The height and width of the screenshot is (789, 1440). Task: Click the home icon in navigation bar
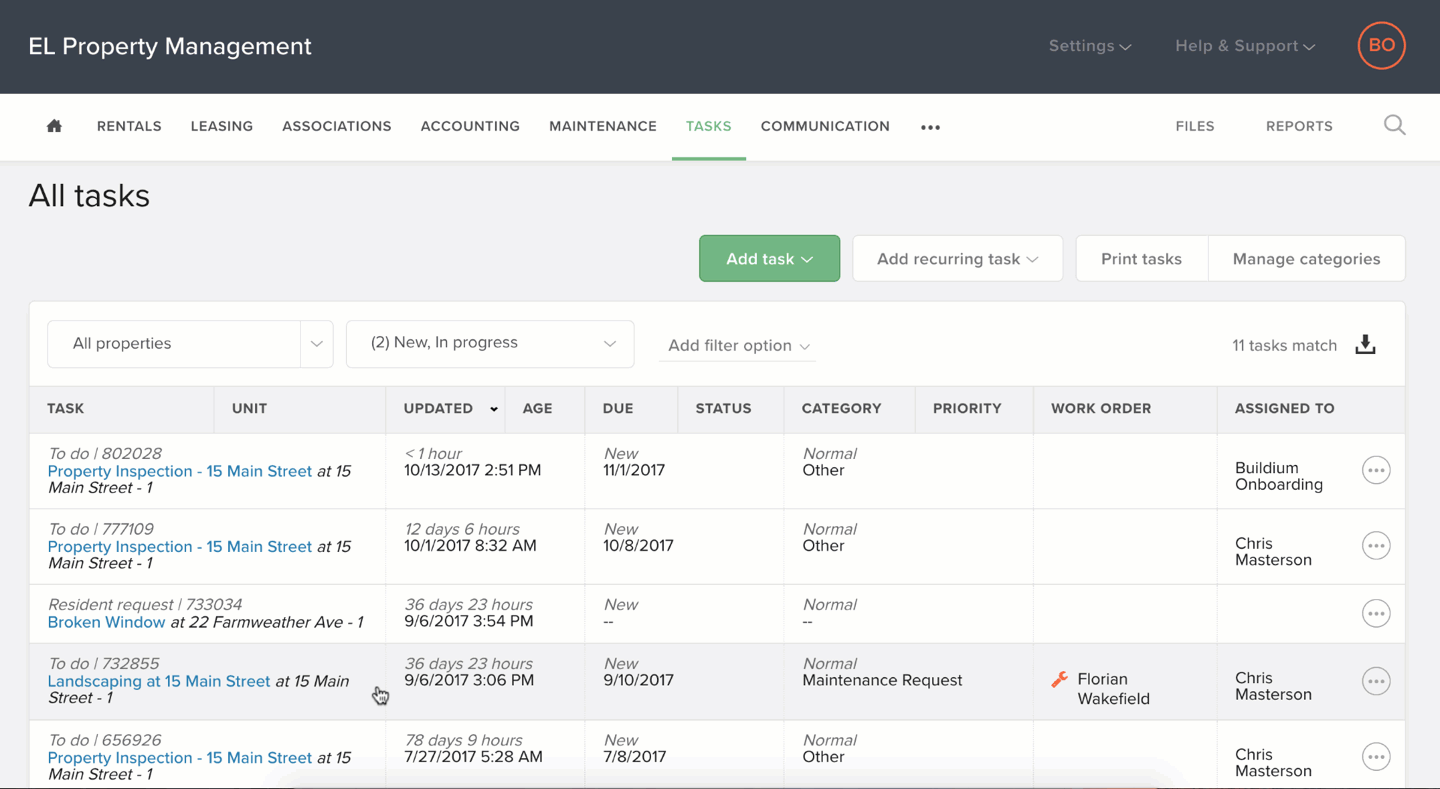point(54,126)
